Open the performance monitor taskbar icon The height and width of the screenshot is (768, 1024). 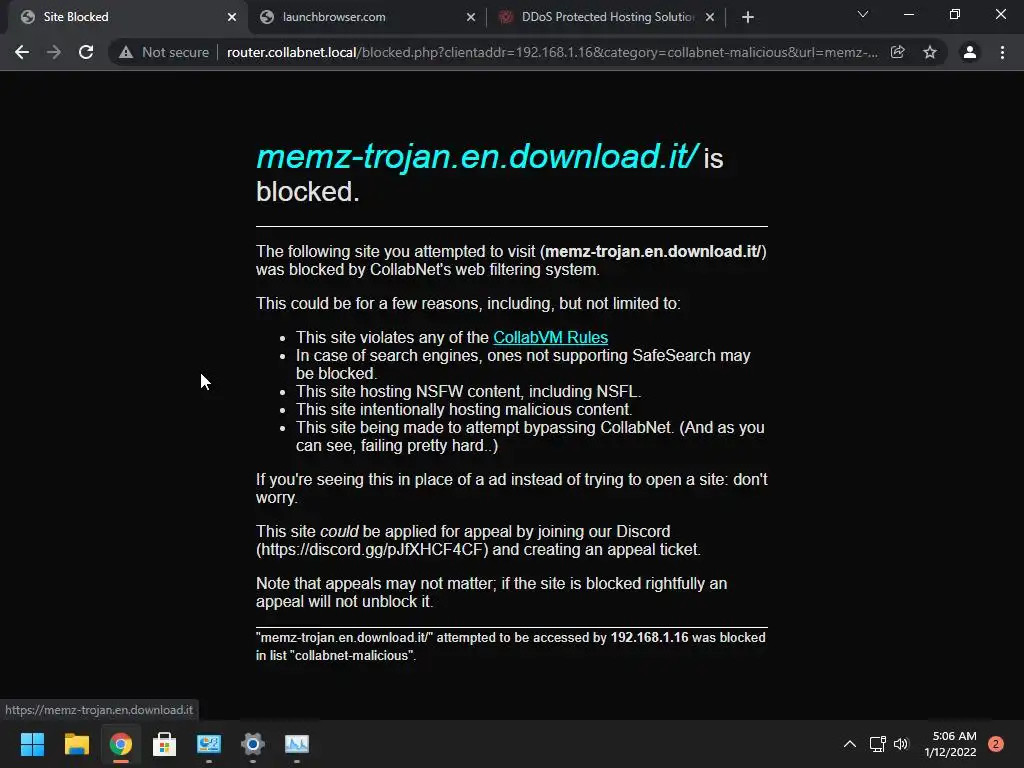coord(297,744)
